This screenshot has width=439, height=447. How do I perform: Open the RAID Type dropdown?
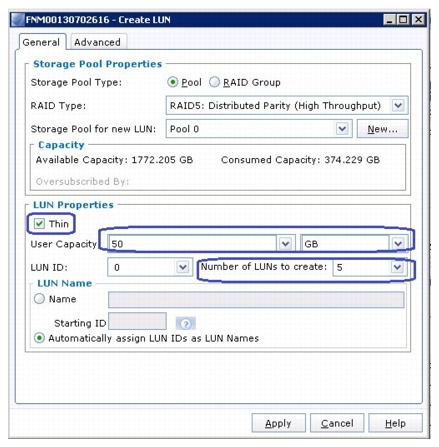click(398, 106)
